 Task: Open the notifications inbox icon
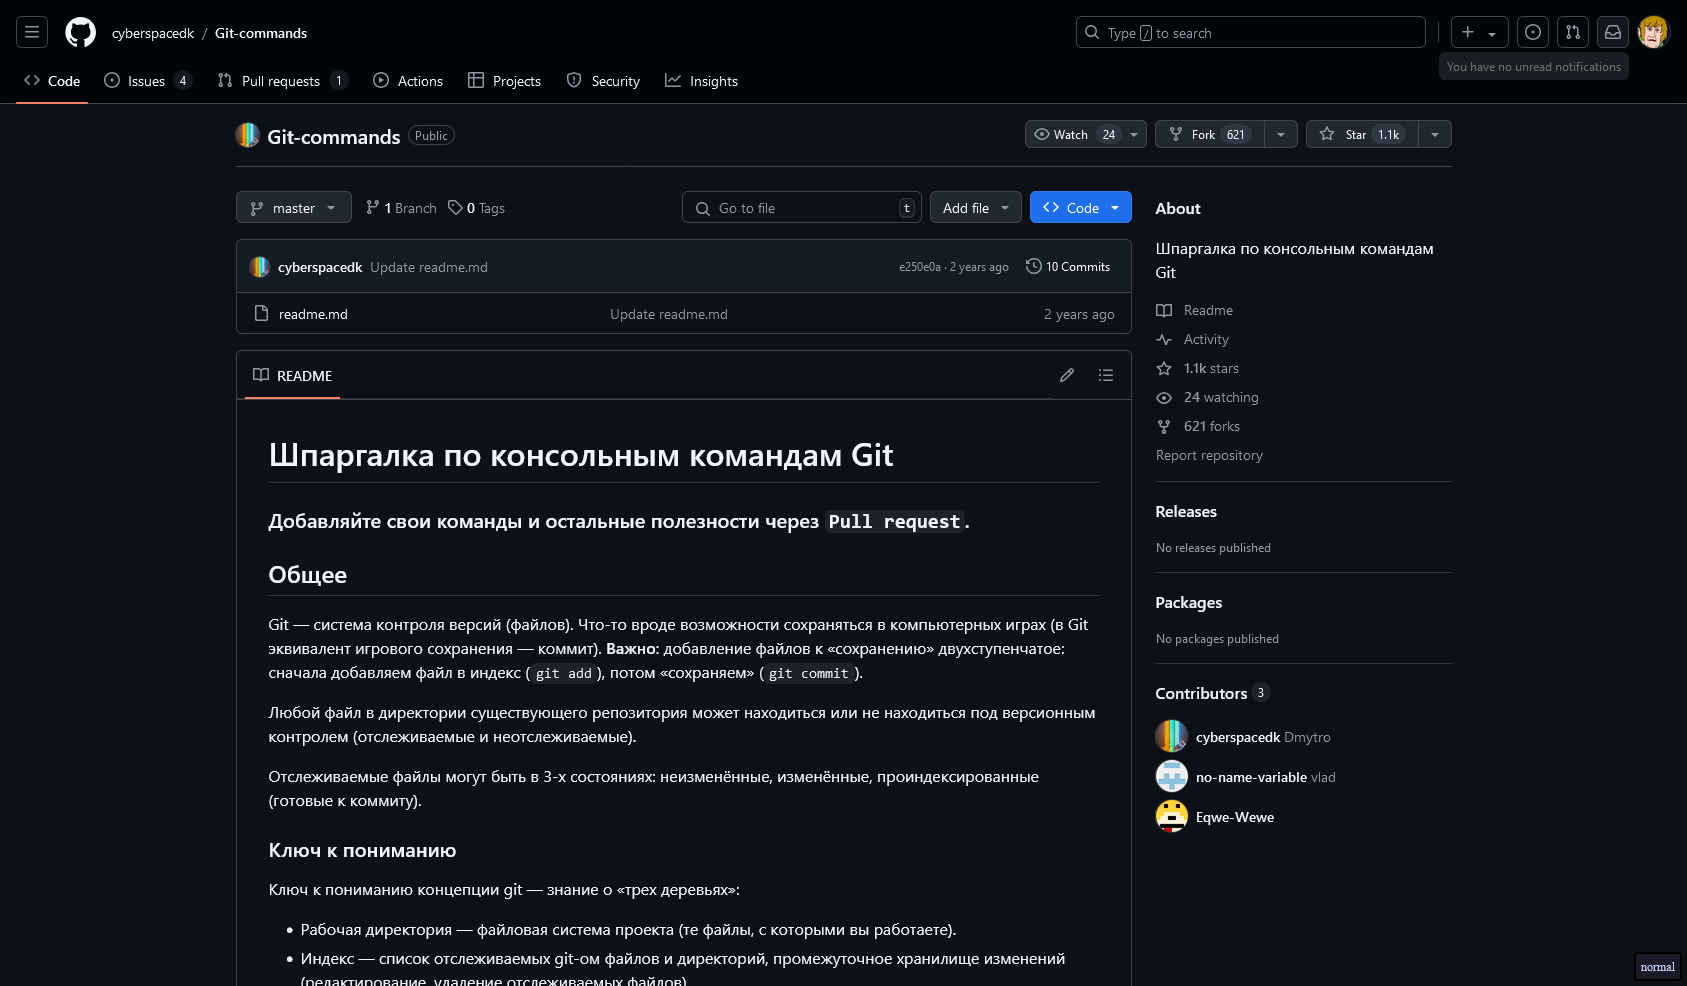pos(1613,32)
